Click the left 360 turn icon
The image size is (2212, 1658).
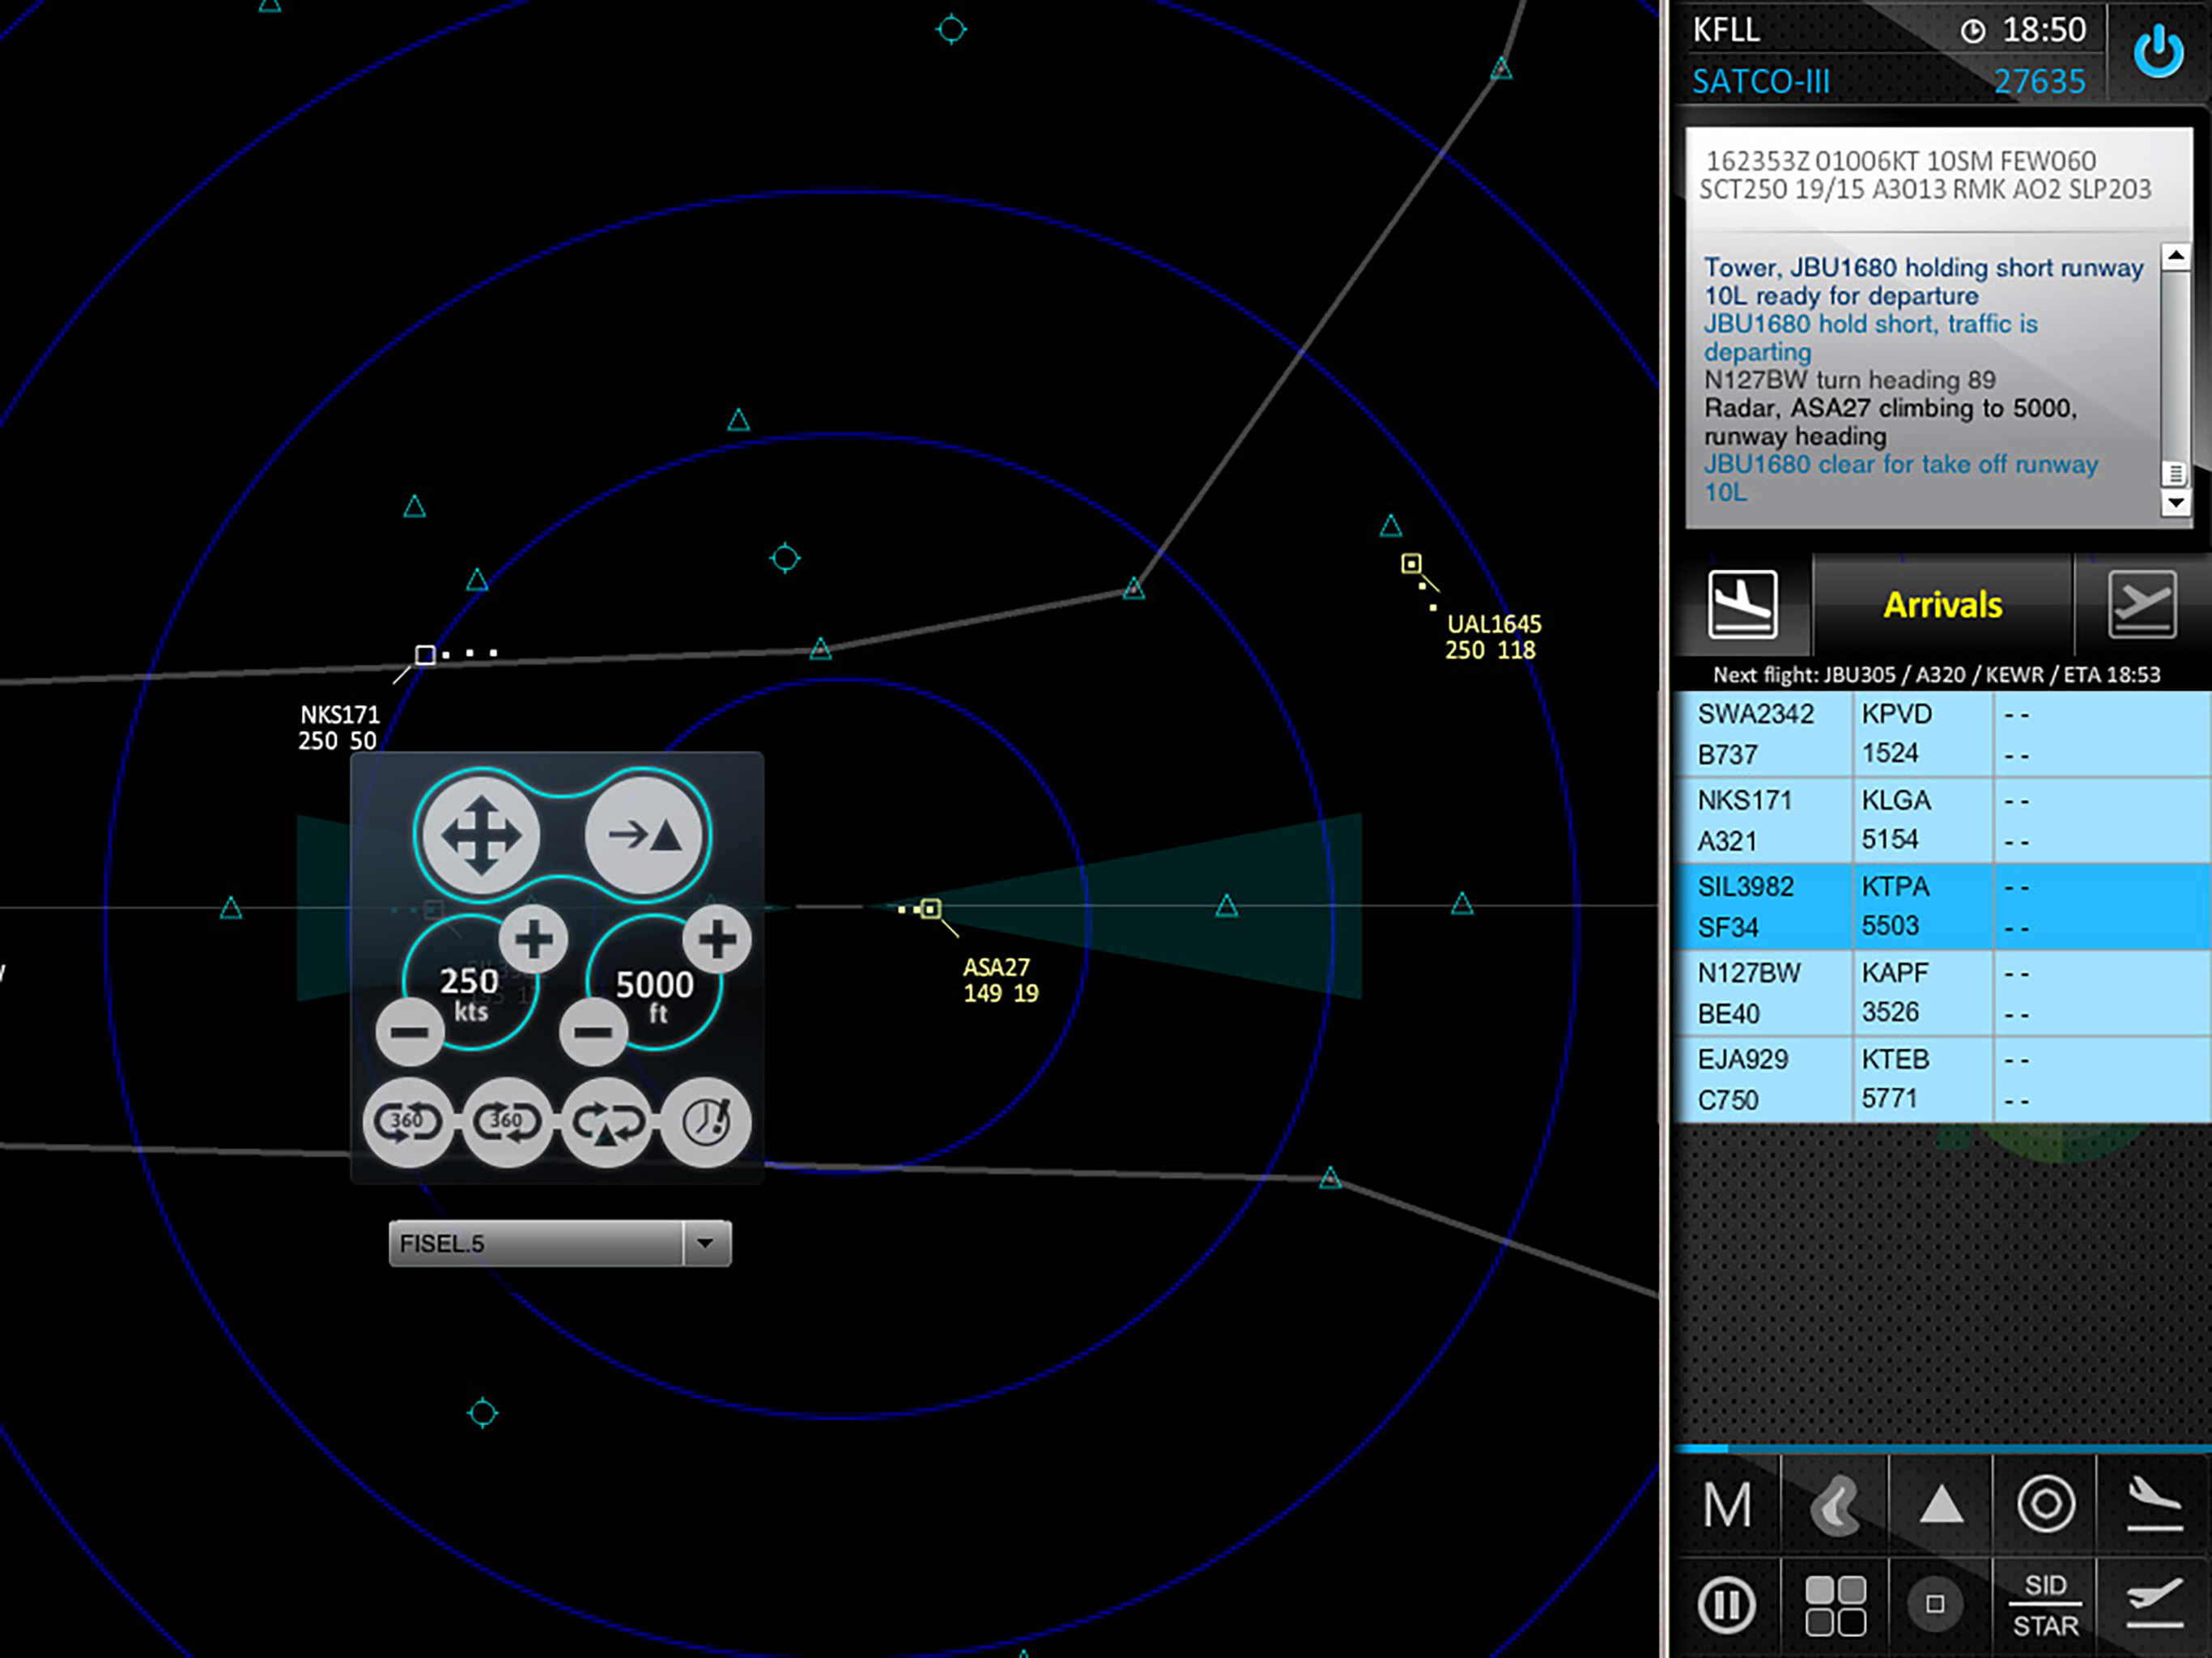(x=408, y=1122)
